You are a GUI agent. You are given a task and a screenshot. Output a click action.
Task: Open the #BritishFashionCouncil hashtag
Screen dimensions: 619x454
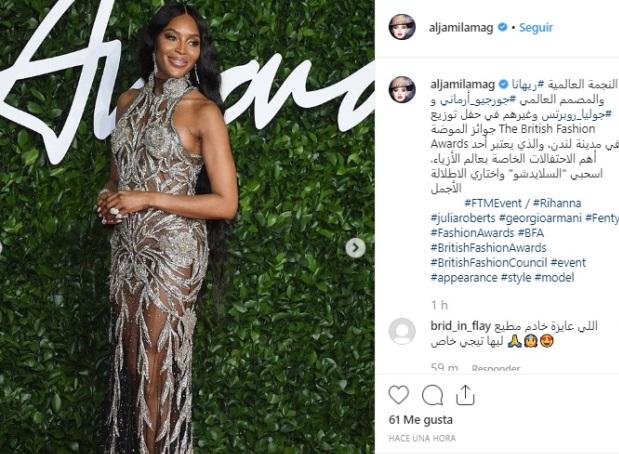[488, 263]
